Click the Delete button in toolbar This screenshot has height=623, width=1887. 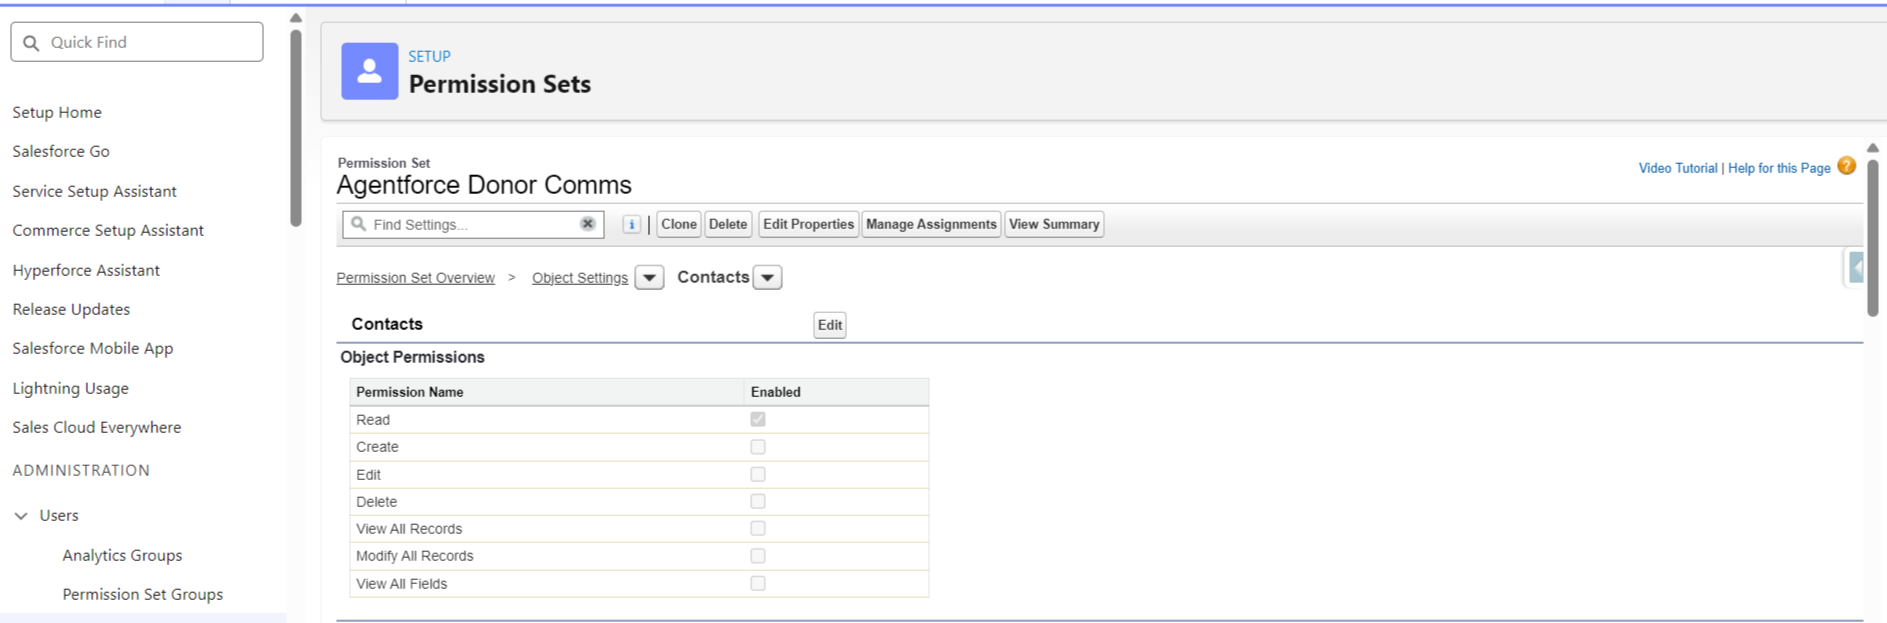[728, 224]
